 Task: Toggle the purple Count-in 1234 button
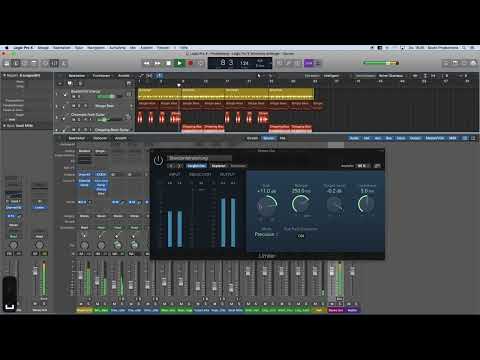pos(309,63)
